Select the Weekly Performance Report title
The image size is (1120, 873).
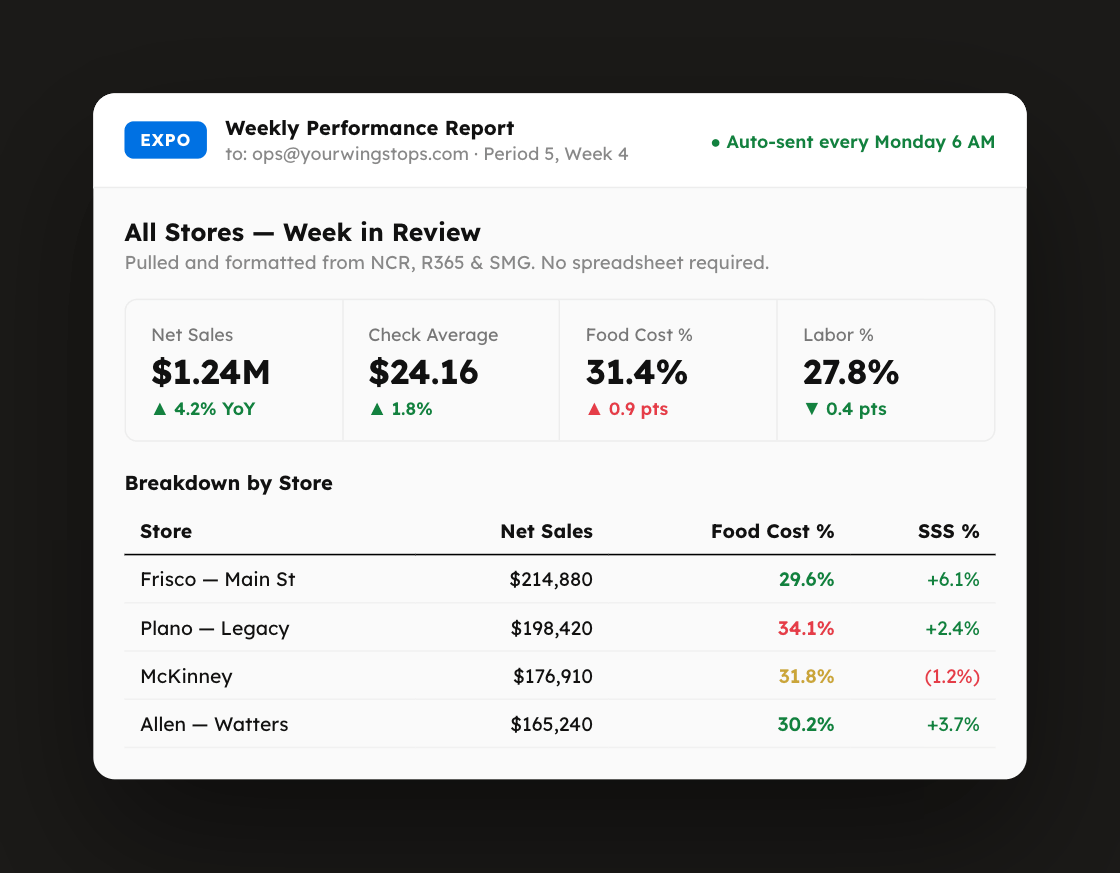click(369, 128)
